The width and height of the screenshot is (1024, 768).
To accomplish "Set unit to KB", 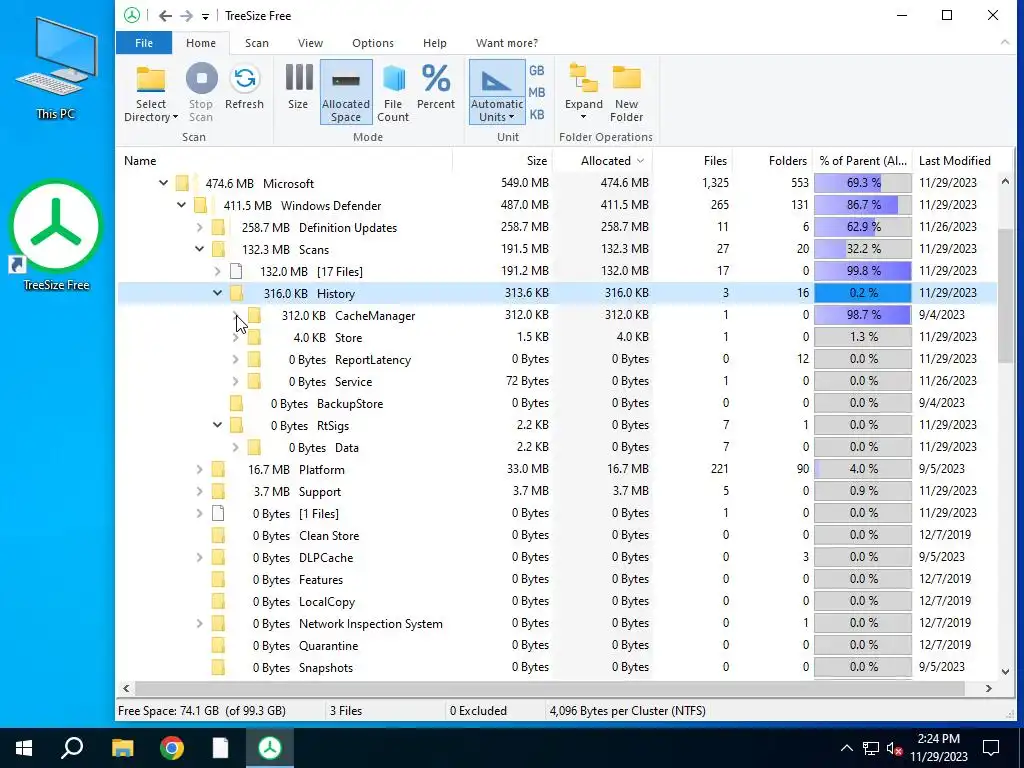I will tap(537, 114).
